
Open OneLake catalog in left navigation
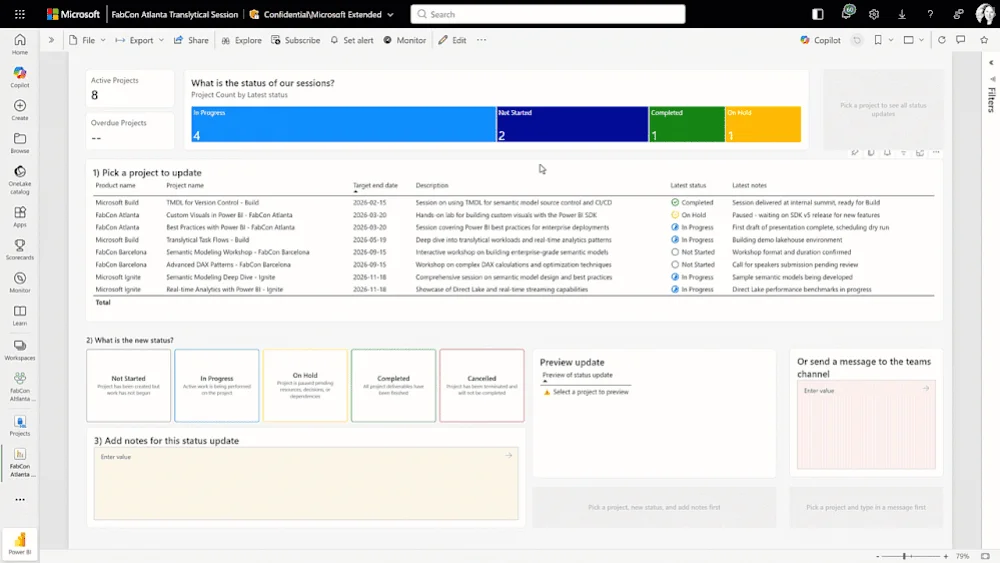(x=20, y=179)
